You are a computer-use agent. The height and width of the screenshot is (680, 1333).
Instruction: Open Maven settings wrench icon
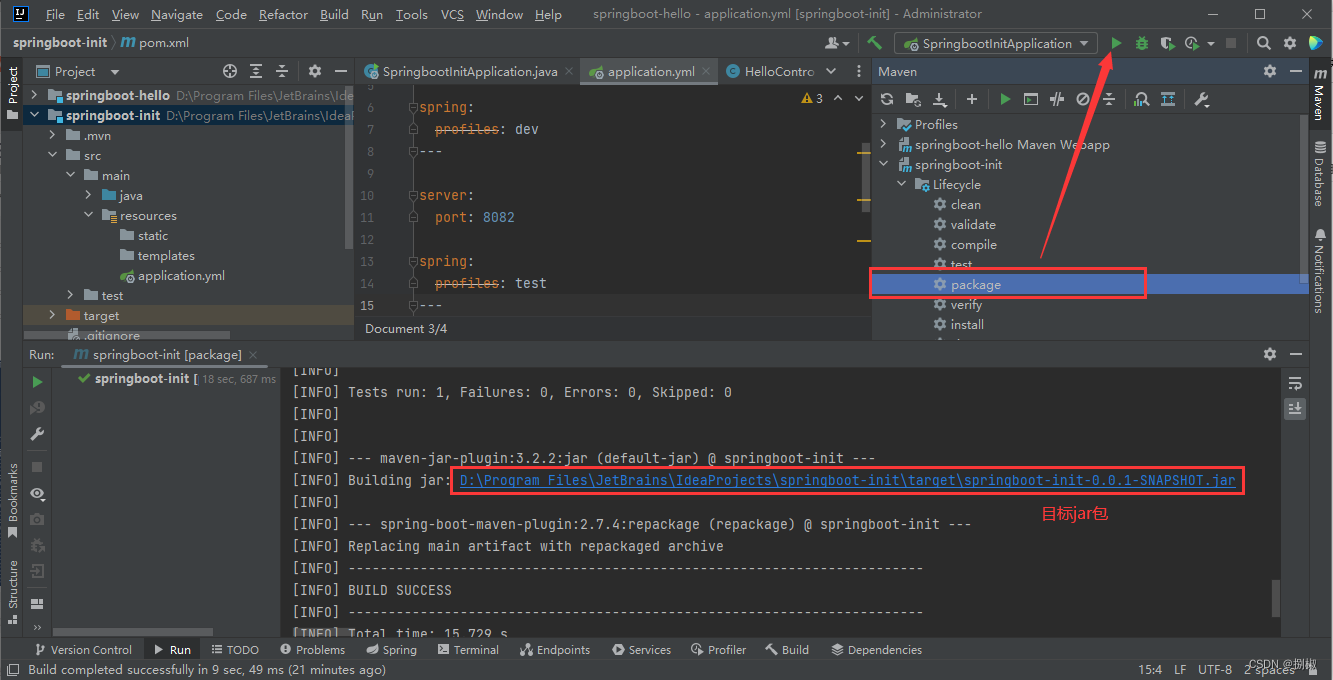(1202, 99)
